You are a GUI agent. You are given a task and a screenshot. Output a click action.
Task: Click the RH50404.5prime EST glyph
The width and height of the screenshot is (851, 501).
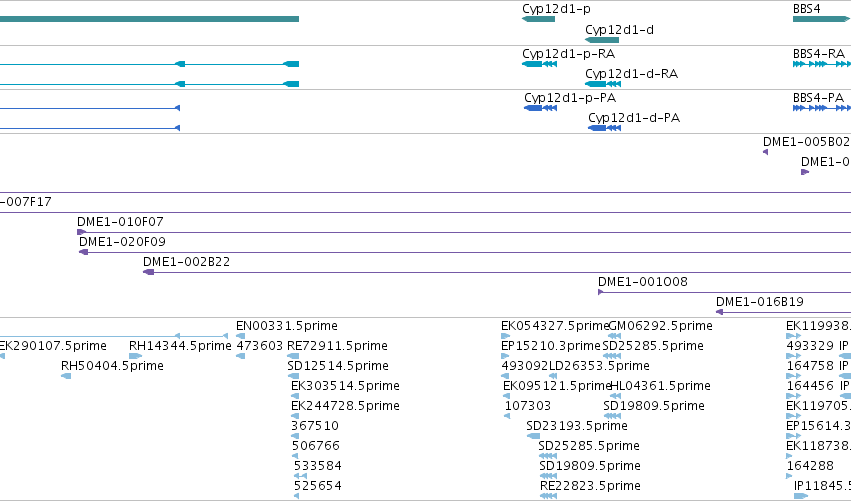click(66, 376)
